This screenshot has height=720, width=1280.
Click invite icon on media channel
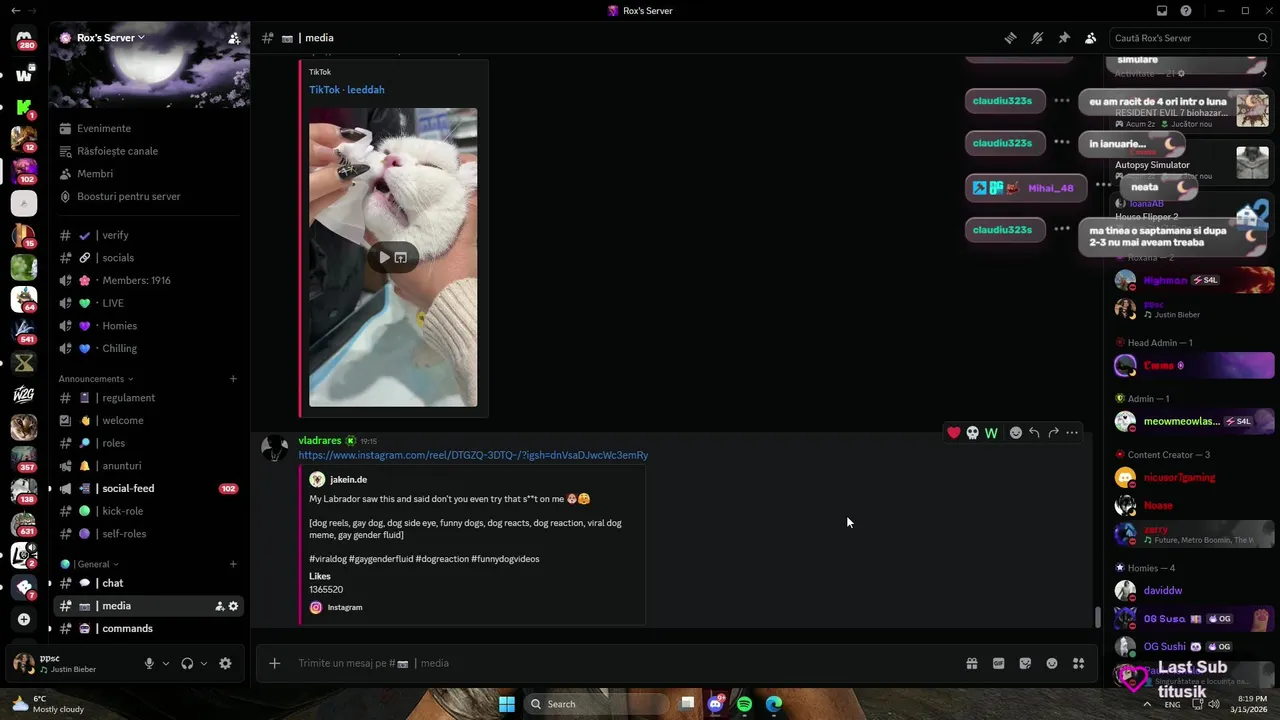(x=220, y=606)
